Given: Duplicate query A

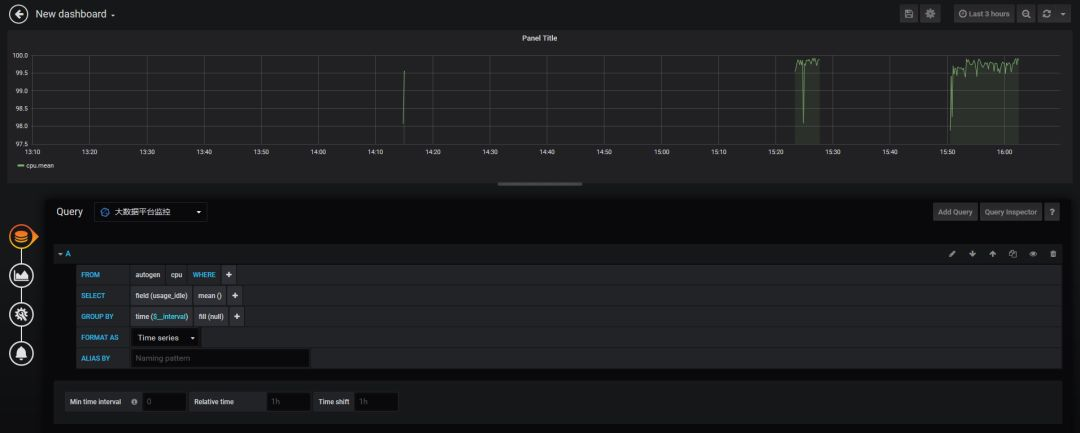Looking at the screenshot, I should pyautogui.click(x=1012, y=254).
